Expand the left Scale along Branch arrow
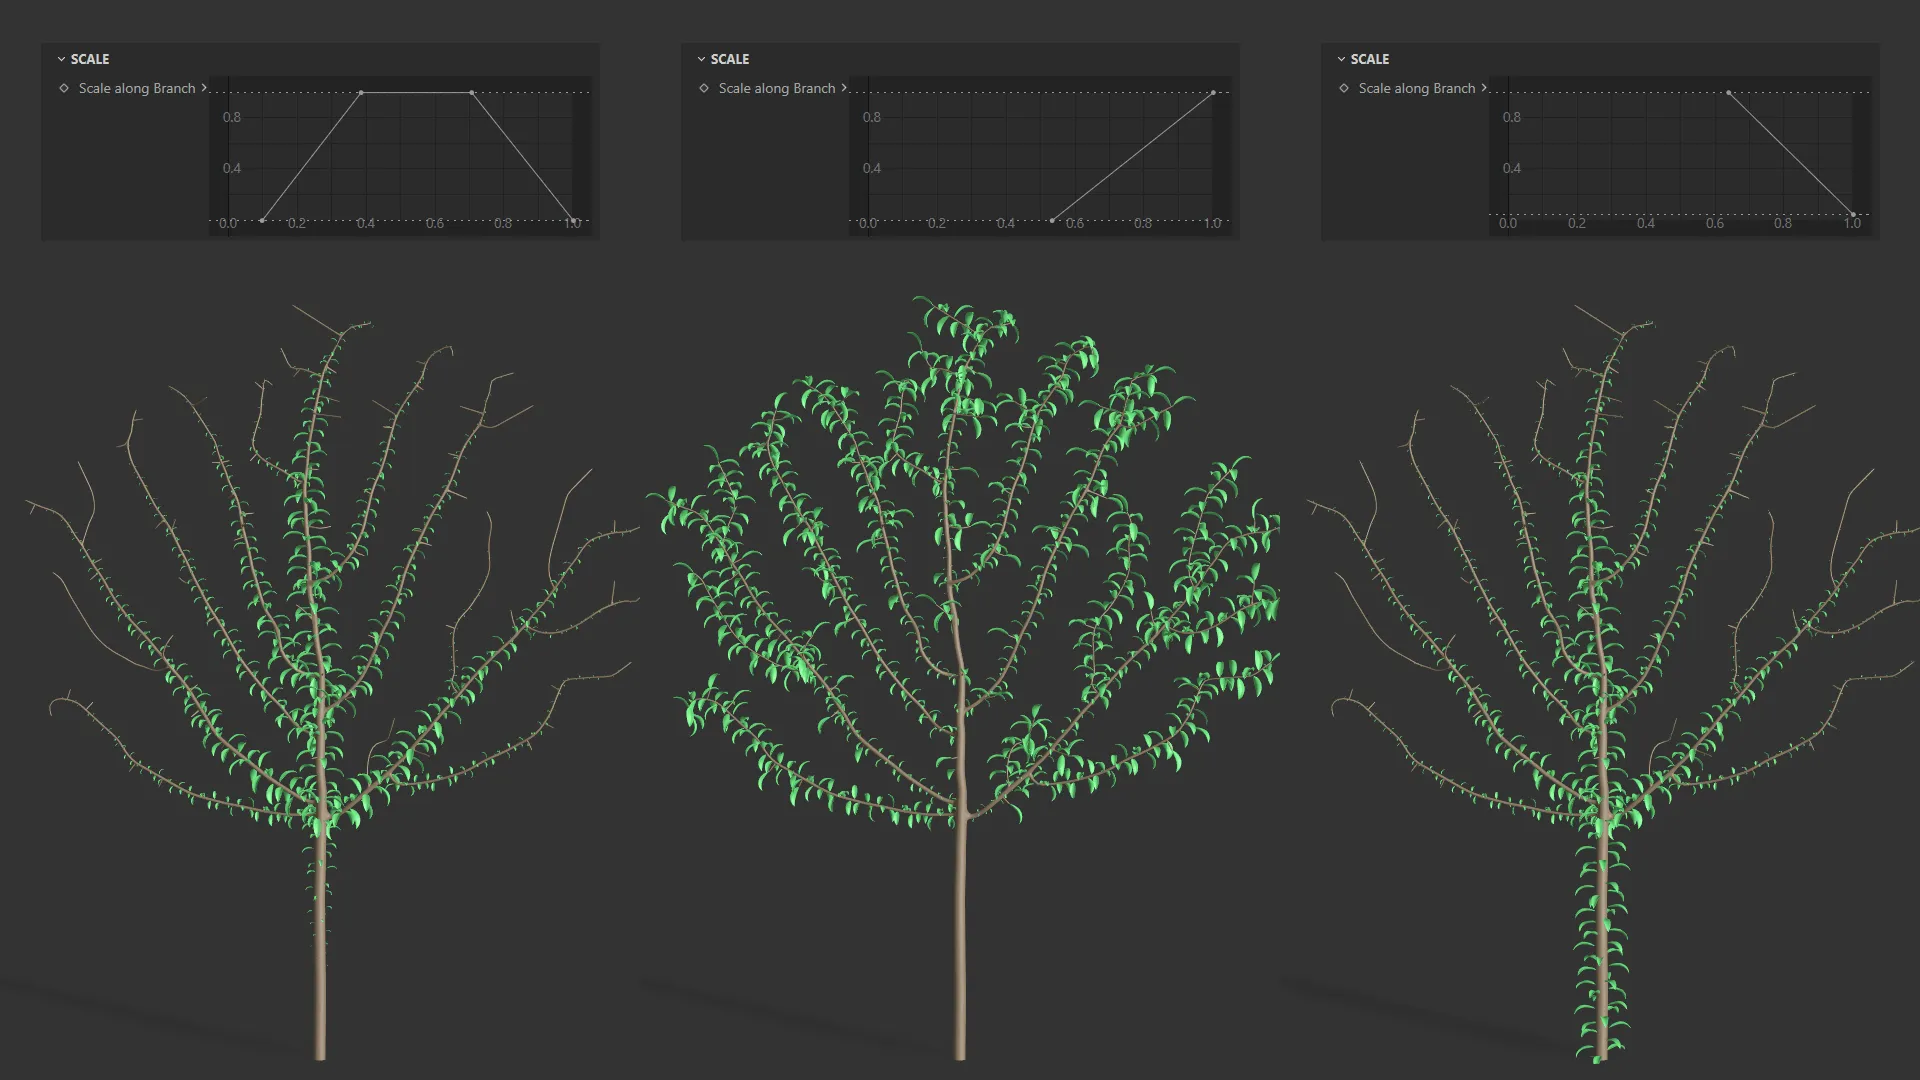The image size is (1920, 1080). pyautogui.click(x=204, y=88)
